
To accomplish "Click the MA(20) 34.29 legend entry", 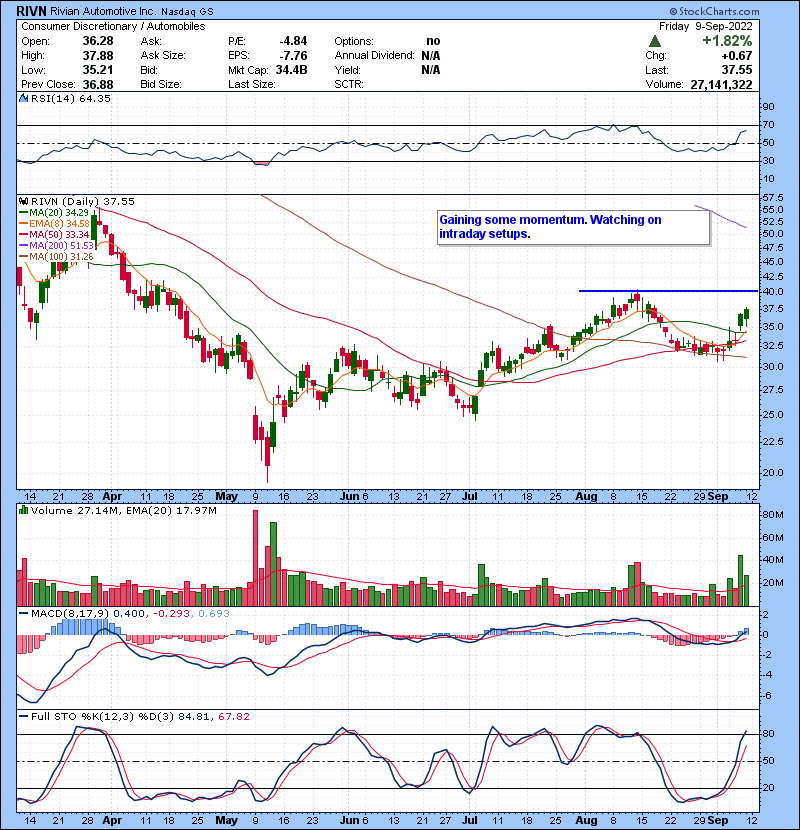I will coord(54,213).
